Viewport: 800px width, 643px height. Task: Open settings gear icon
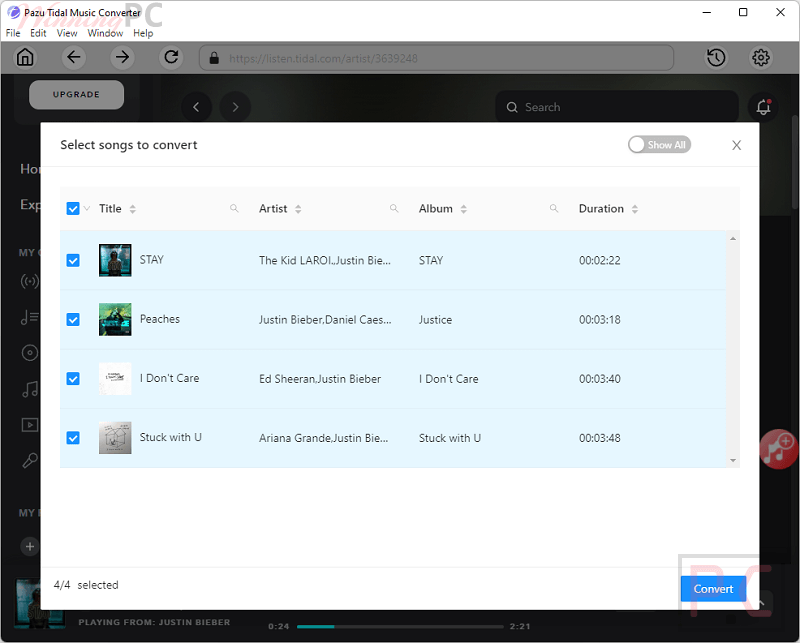point(761,58)
